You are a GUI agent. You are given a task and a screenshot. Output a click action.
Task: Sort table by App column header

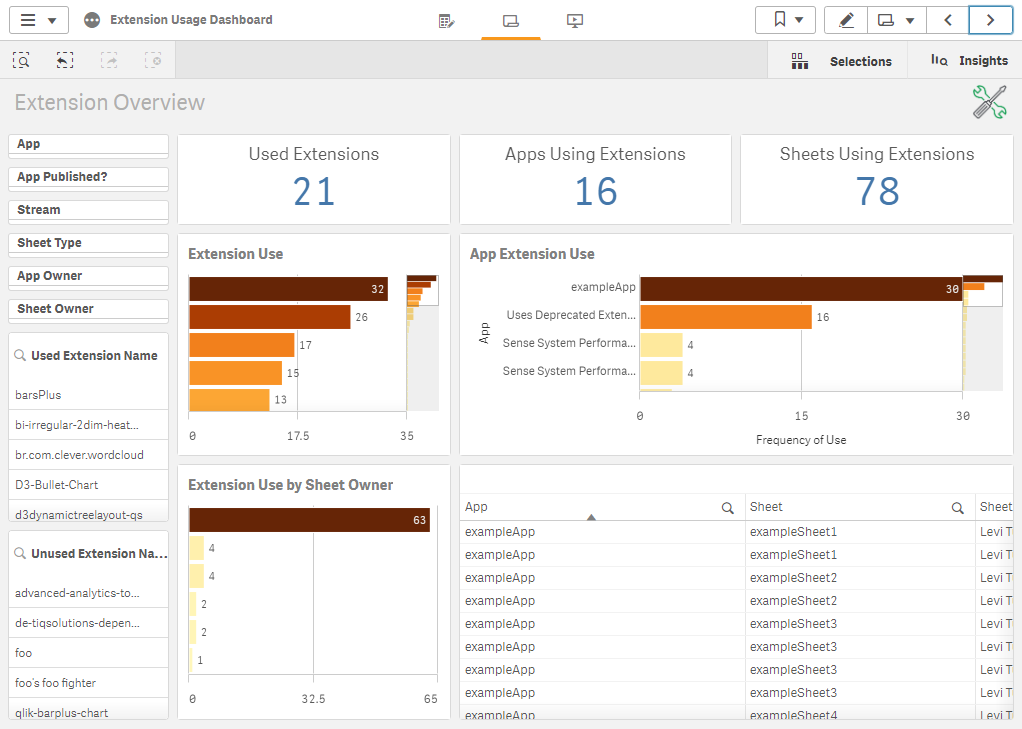click(x=476, y=507)
